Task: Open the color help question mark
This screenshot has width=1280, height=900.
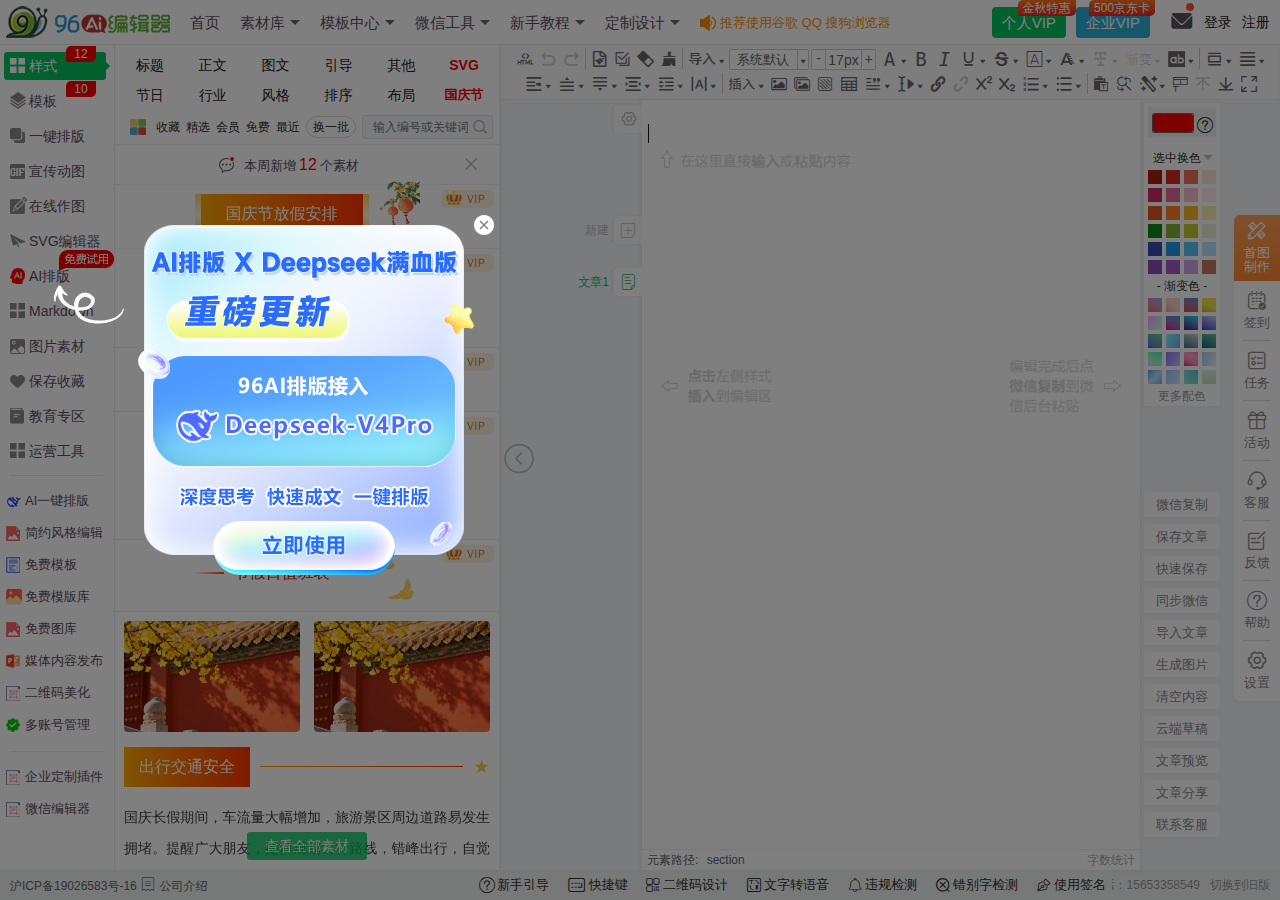Action: click(1205, 125)
